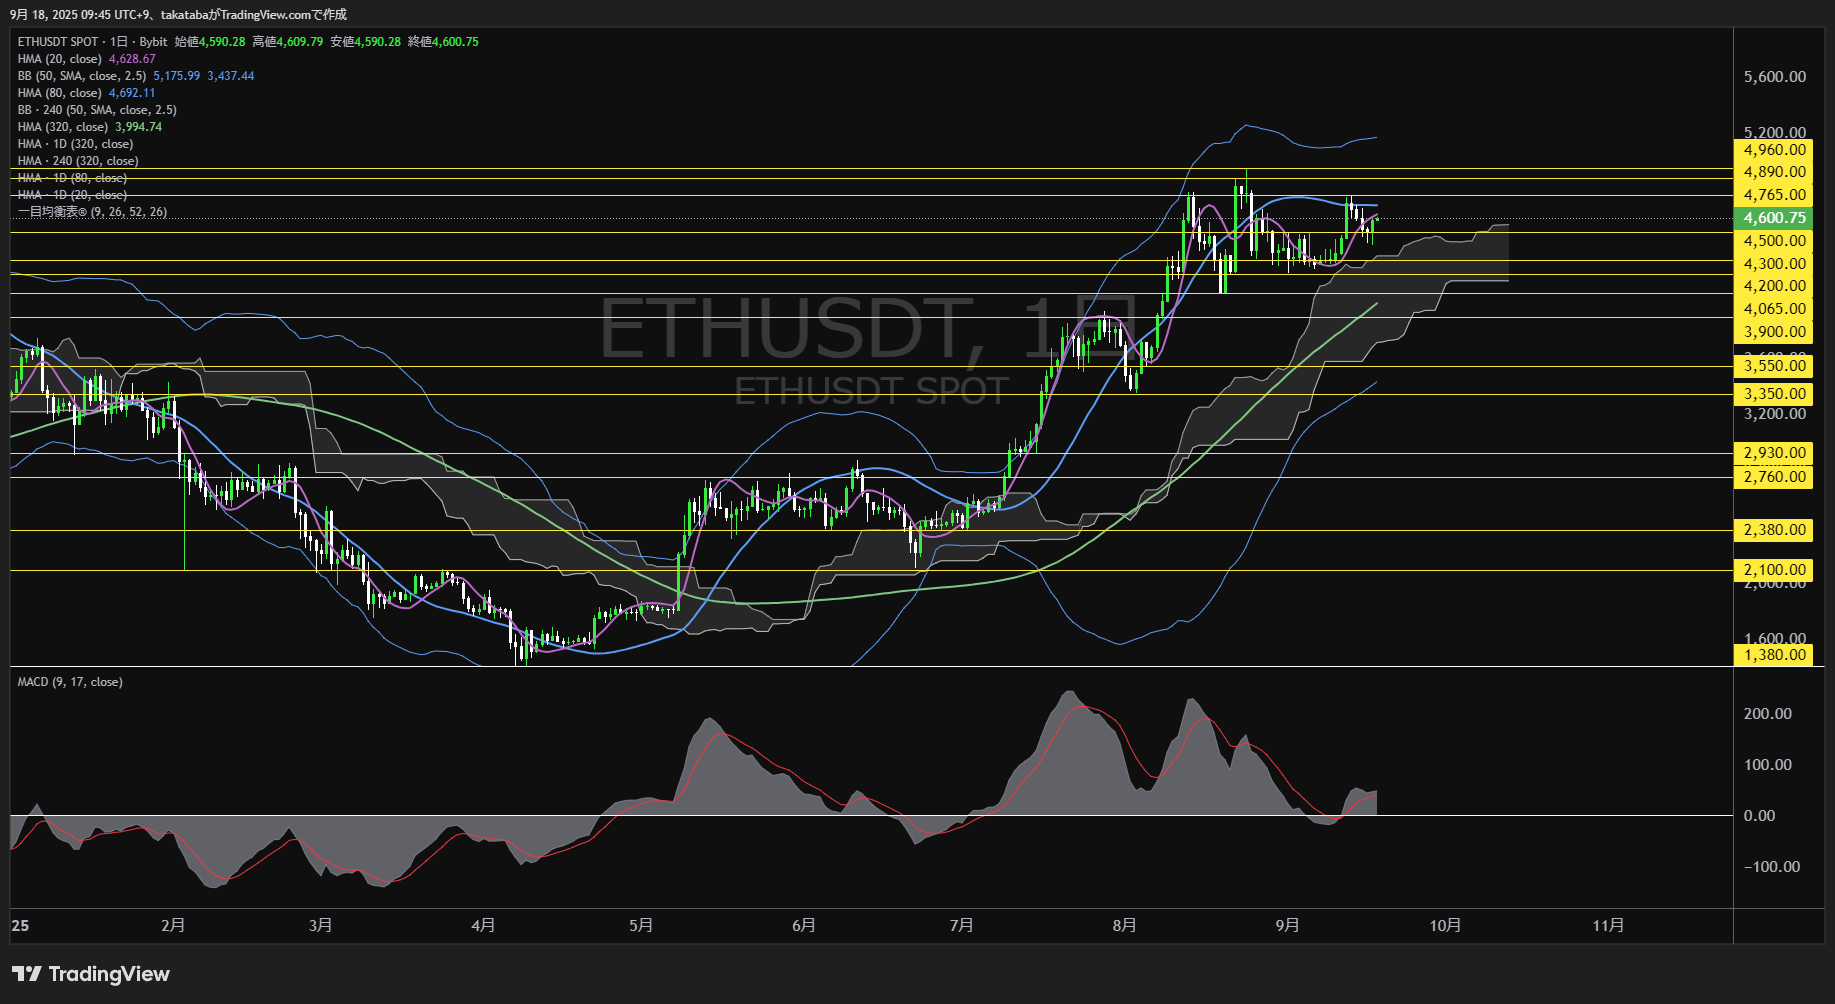Click the HMA 80 value 4,692.11
This screenshot has height=1004, width=1835.
coord(132,93)
